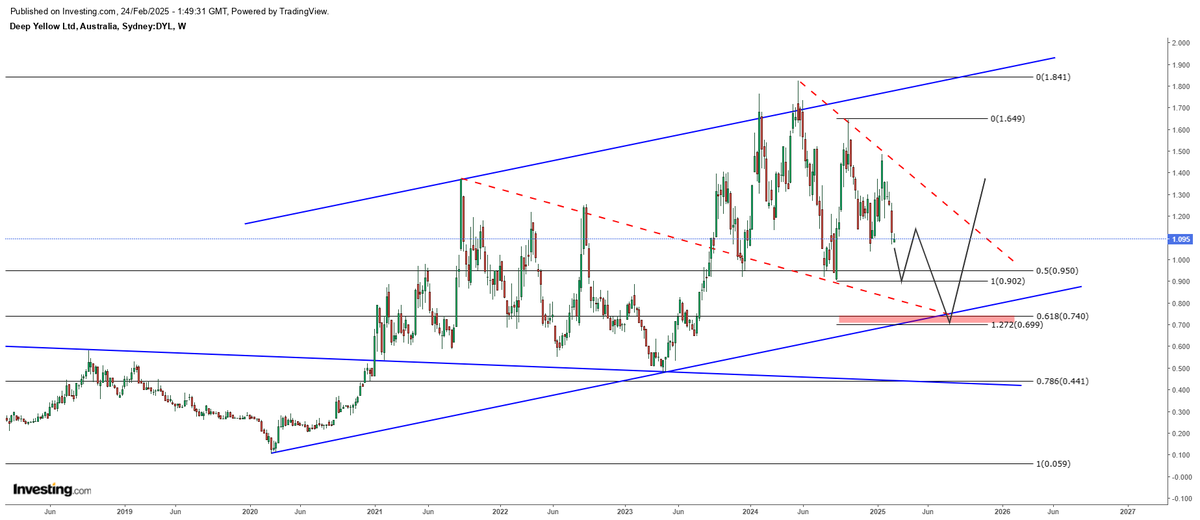Screen dimensions: 1200x520
Task: Select the 1(0.902) Fibonacci label
Action: (x=1008, y=282)
